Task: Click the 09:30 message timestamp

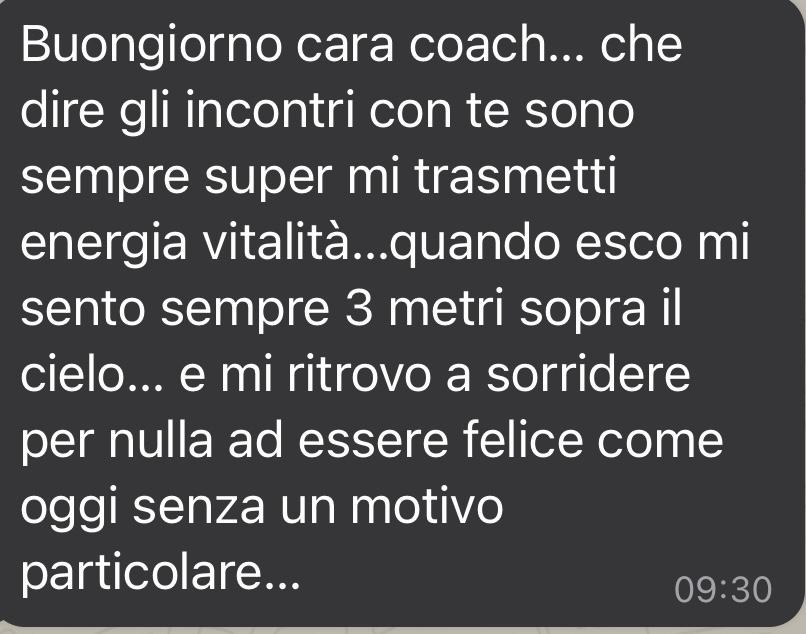Action: (x=723, y=589)
